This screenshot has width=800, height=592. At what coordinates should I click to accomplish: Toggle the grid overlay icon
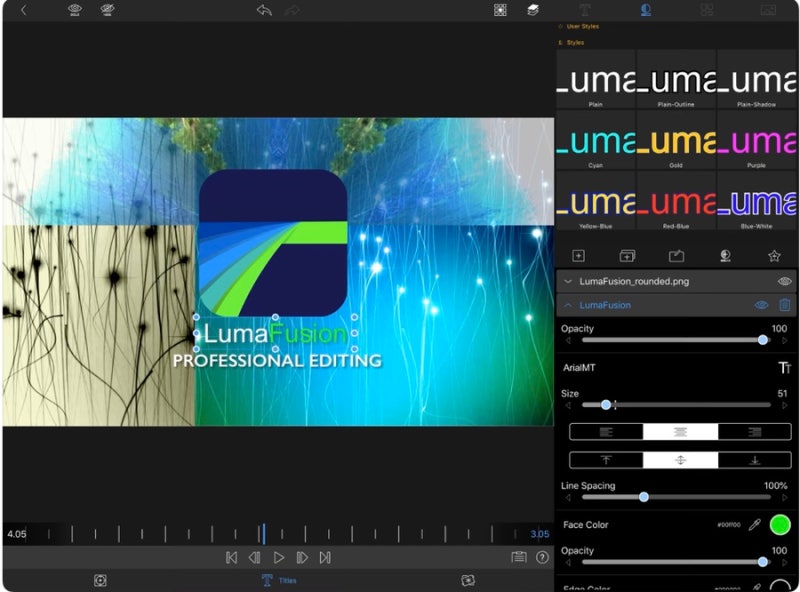[500, 10]
